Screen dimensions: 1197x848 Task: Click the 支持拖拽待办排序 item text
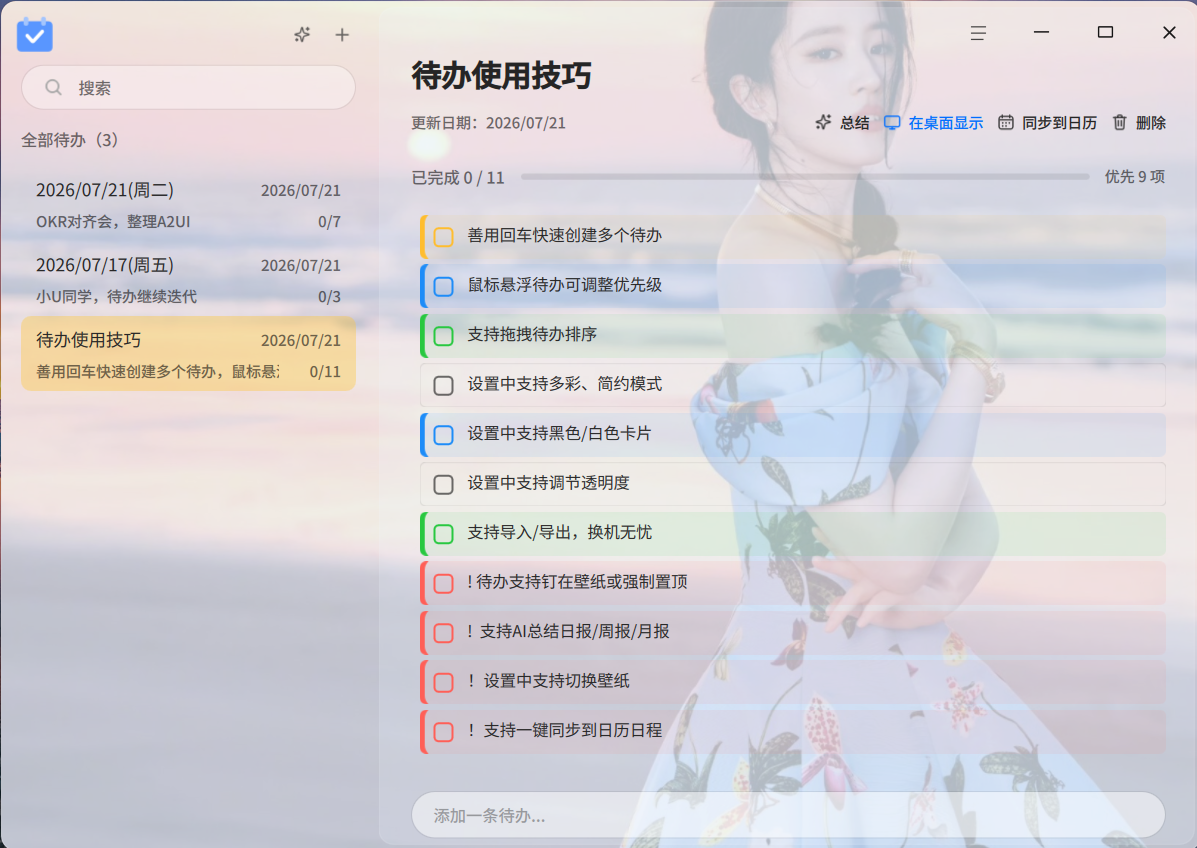[x=532, y=334]
